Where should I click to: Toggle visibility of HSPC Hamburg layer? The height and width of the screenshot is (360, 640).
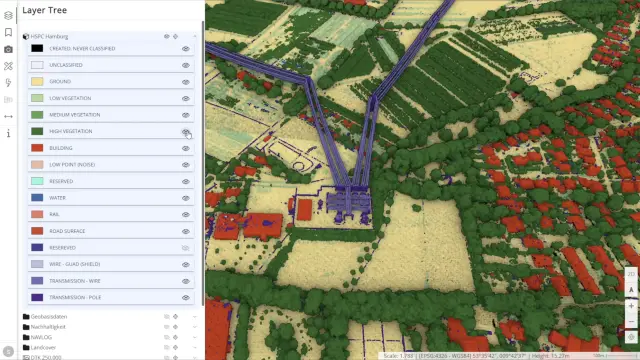[x=167, y=36]
